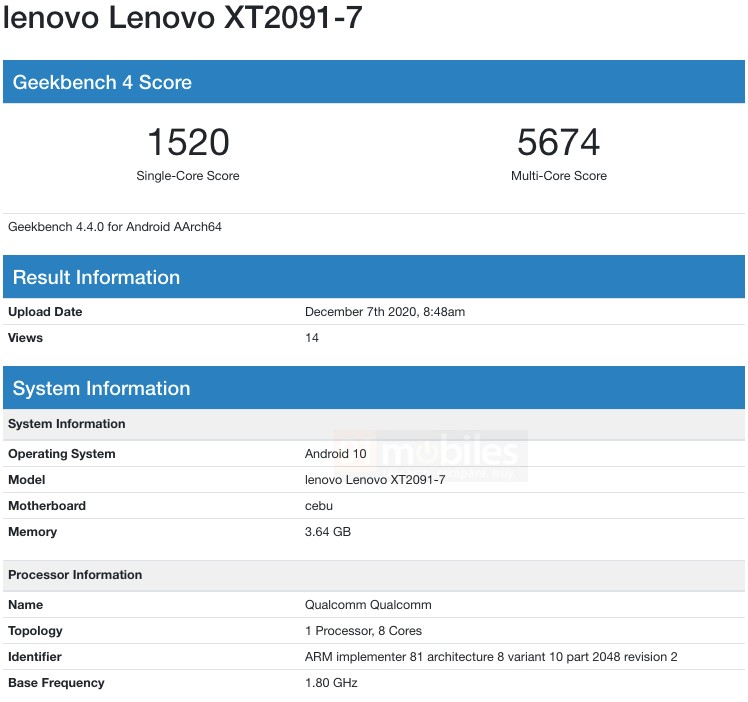Click the Motherboard label
748x702 pixels.
(x=47, y=506)
